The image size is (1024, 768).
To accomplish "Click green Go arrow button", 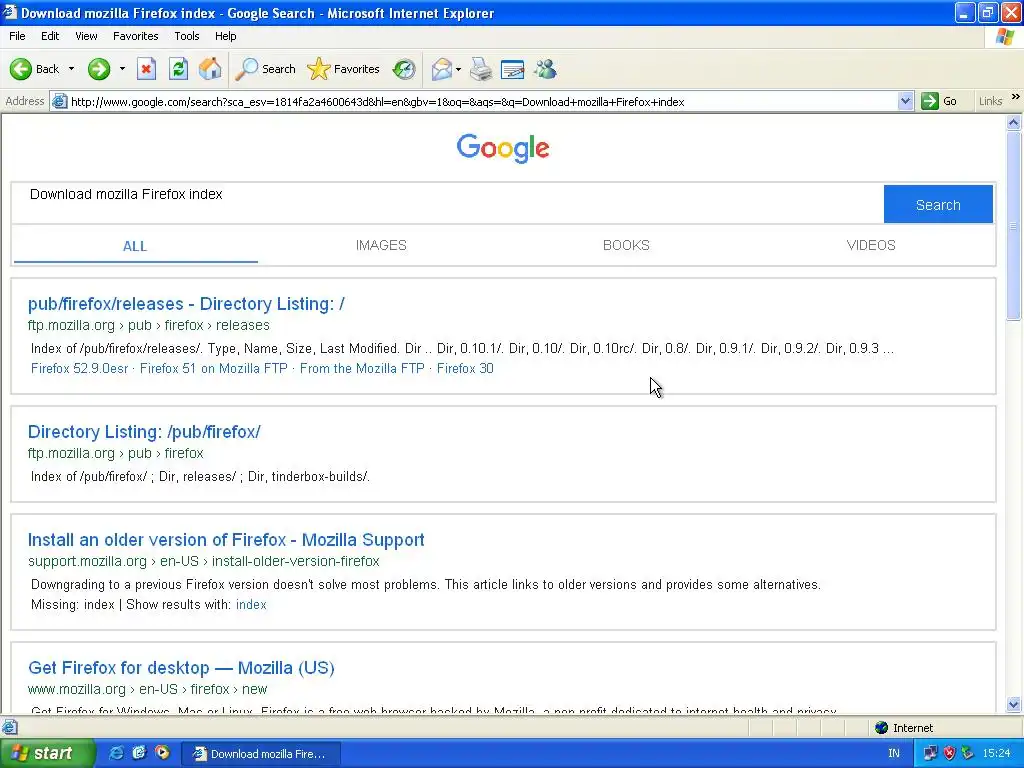I will tap(929, 101).
